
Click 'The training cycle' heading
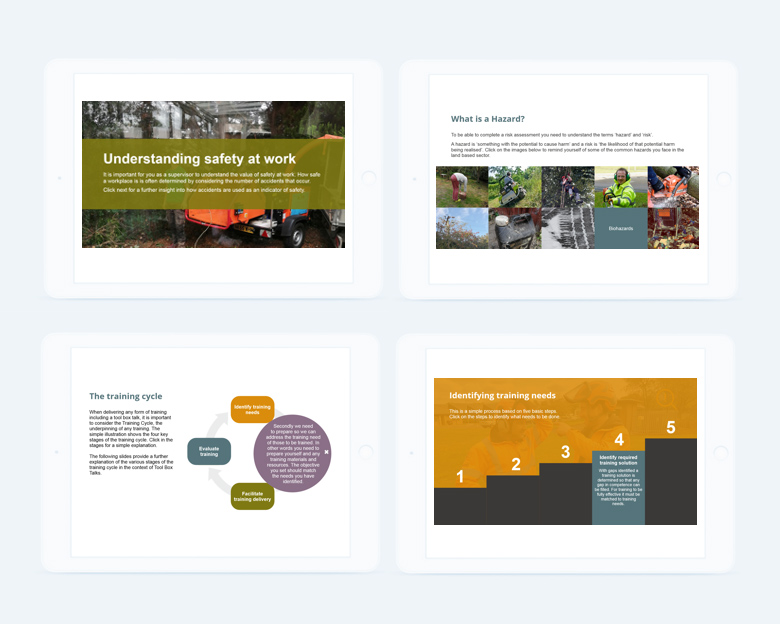click(x=125, y=396)
